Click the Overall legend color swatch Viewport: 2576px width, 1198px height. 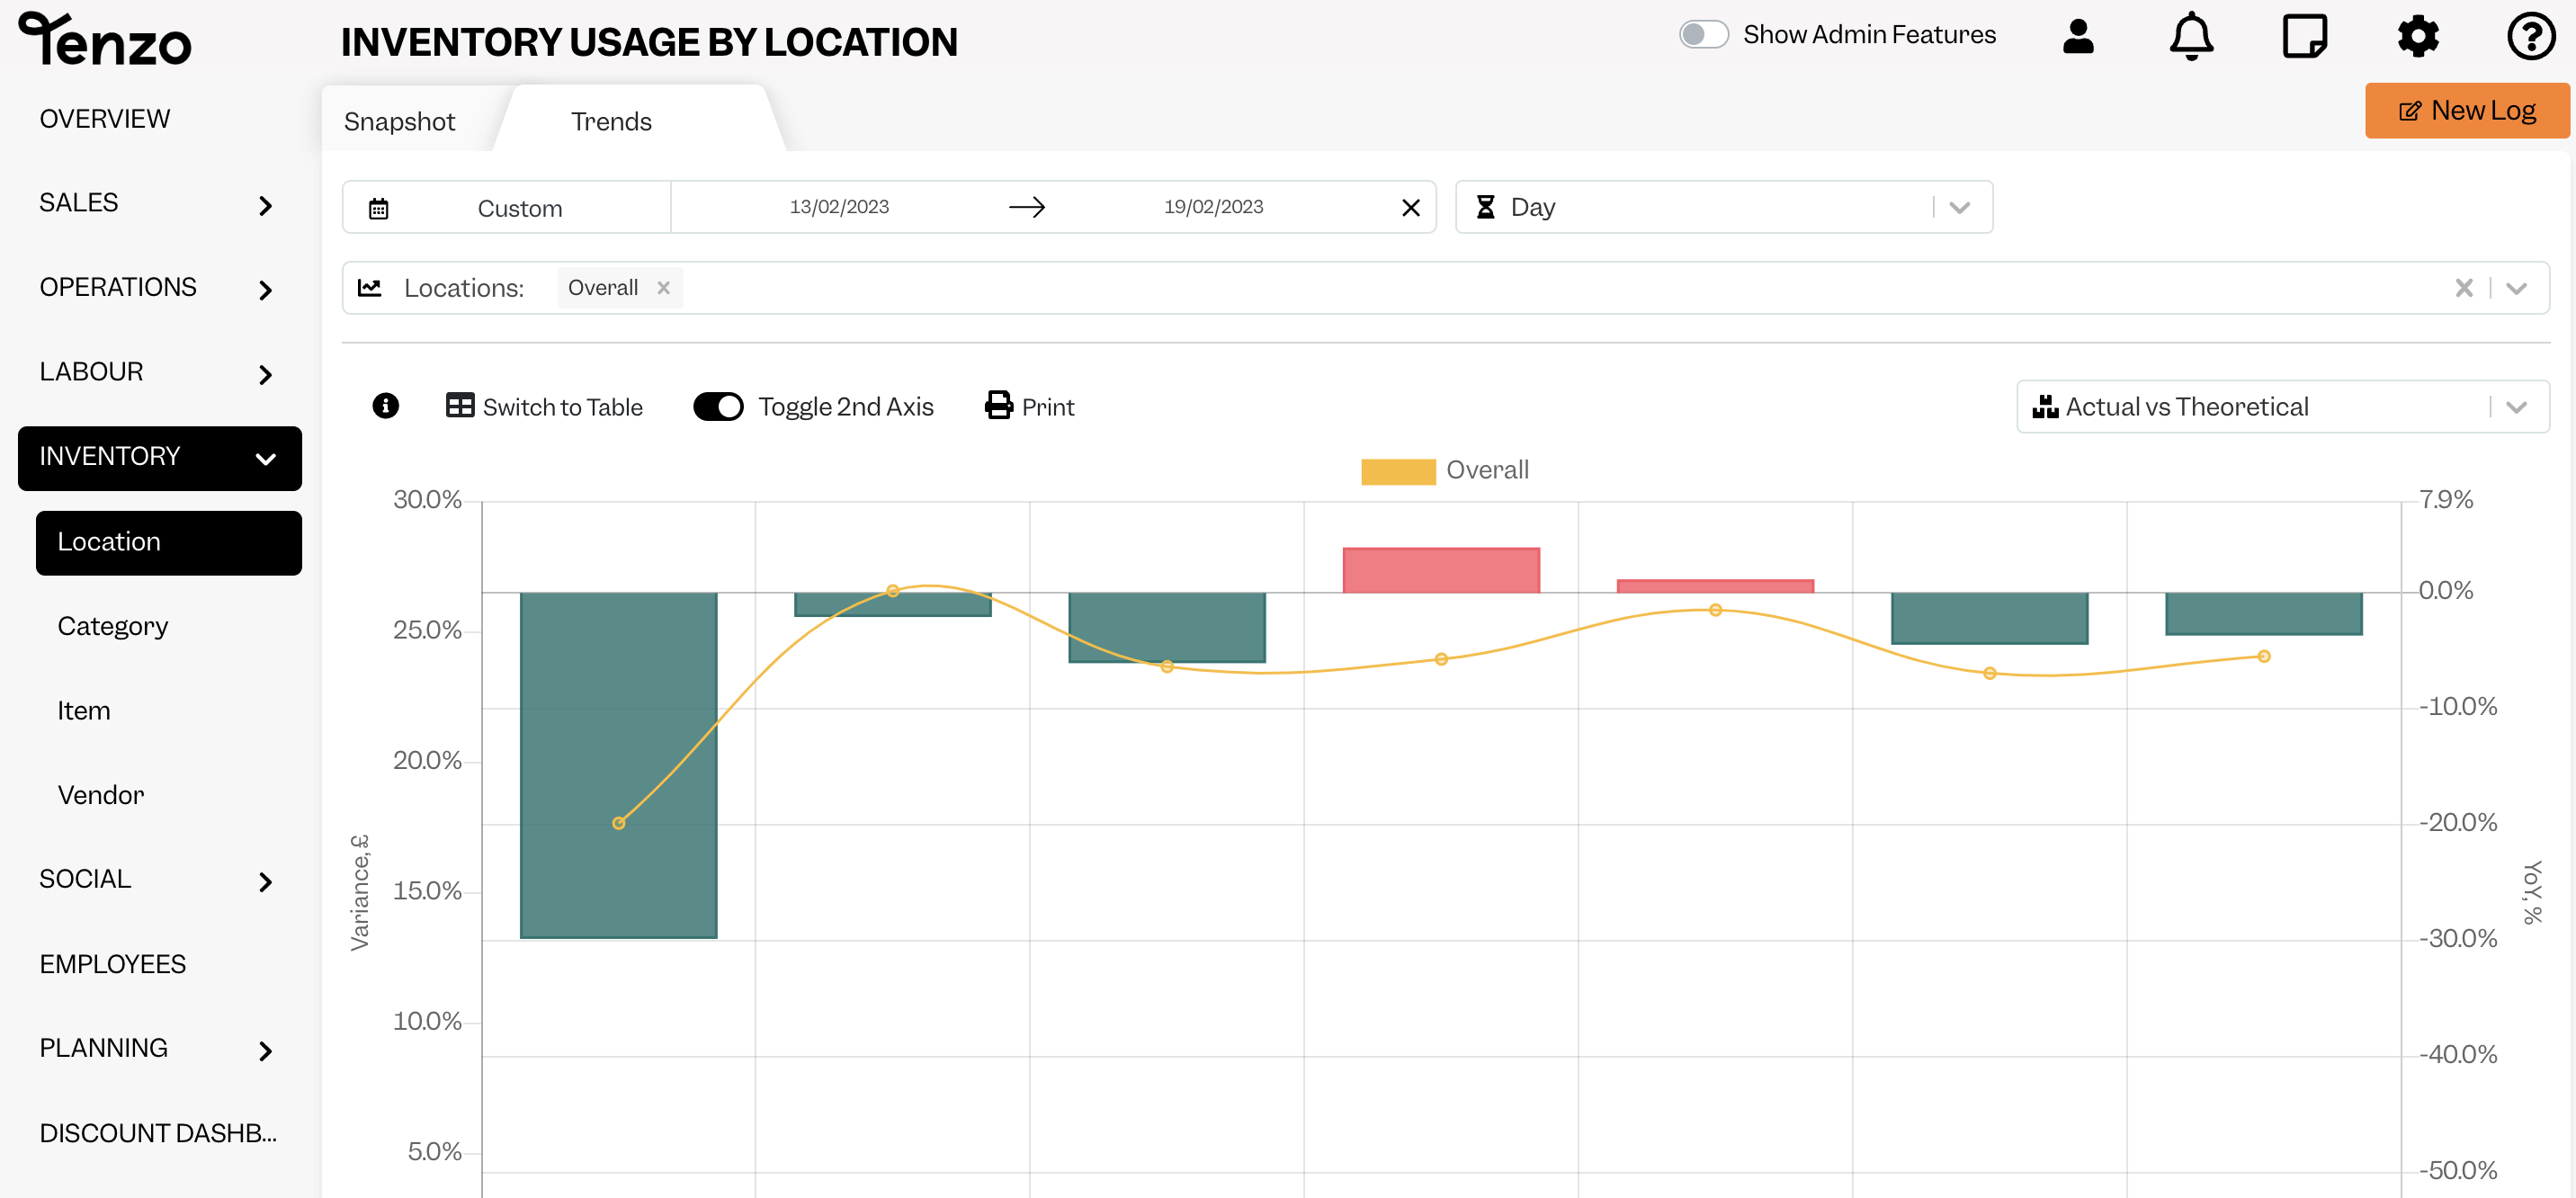[1398, 471]
